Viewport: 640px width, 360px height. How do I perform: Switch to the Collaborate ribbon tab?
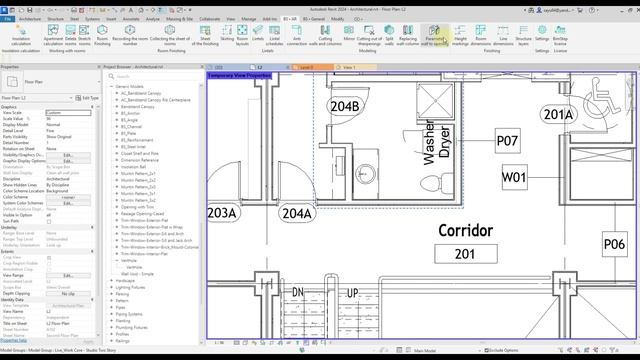[x=210, y=19]
